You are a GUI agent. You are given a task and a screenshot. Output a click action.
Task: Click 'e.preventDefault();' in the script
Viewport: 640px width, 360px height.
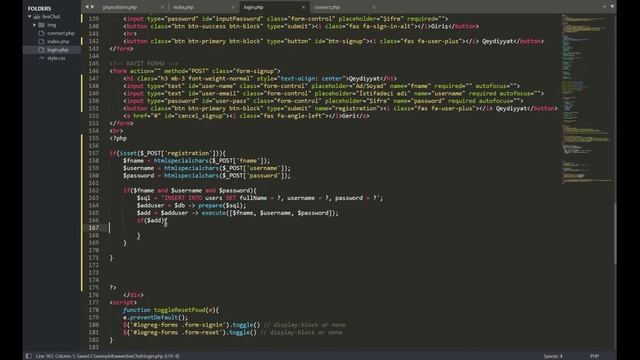156,317
